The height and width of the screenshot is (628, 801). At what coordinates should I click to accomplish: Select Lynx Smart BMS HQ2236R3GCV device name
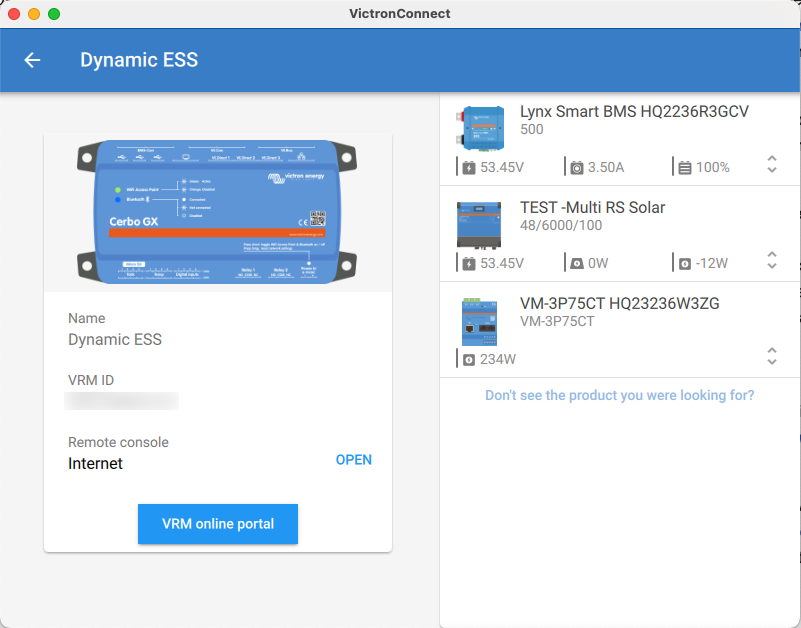click(634, 112)
